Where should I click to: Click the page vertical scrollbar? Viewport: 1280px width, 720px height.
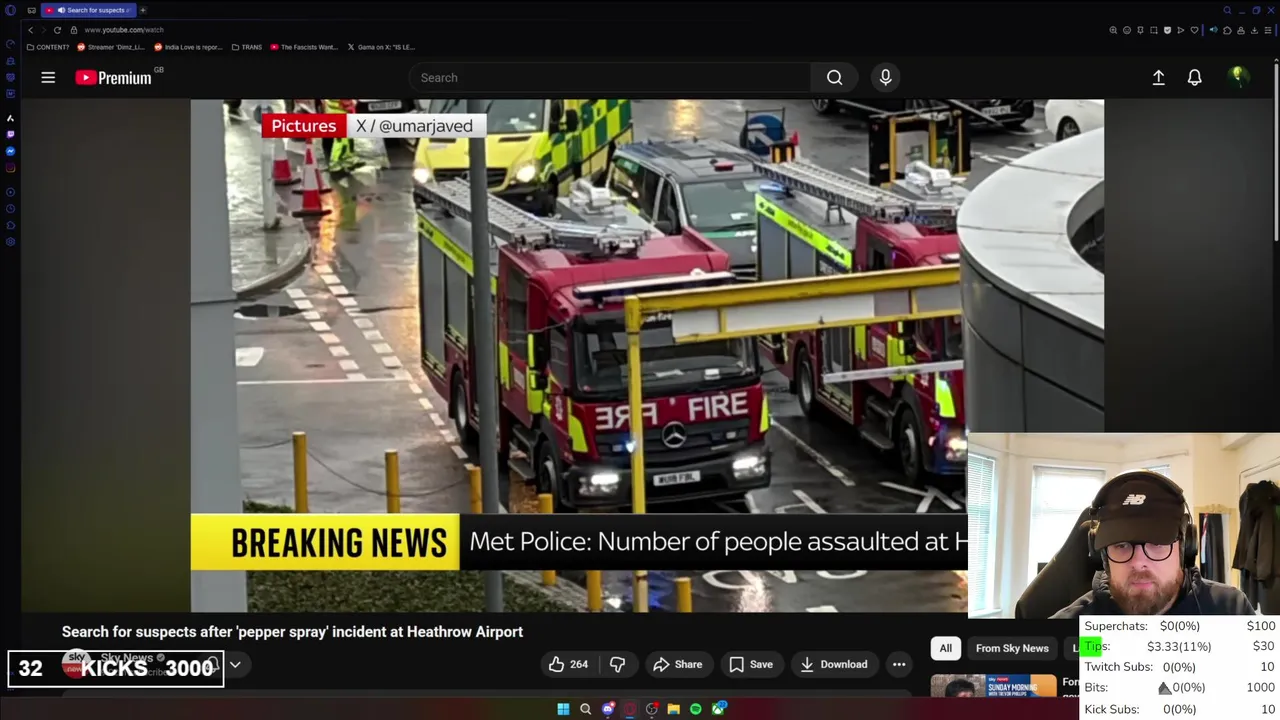(1276, 150)
